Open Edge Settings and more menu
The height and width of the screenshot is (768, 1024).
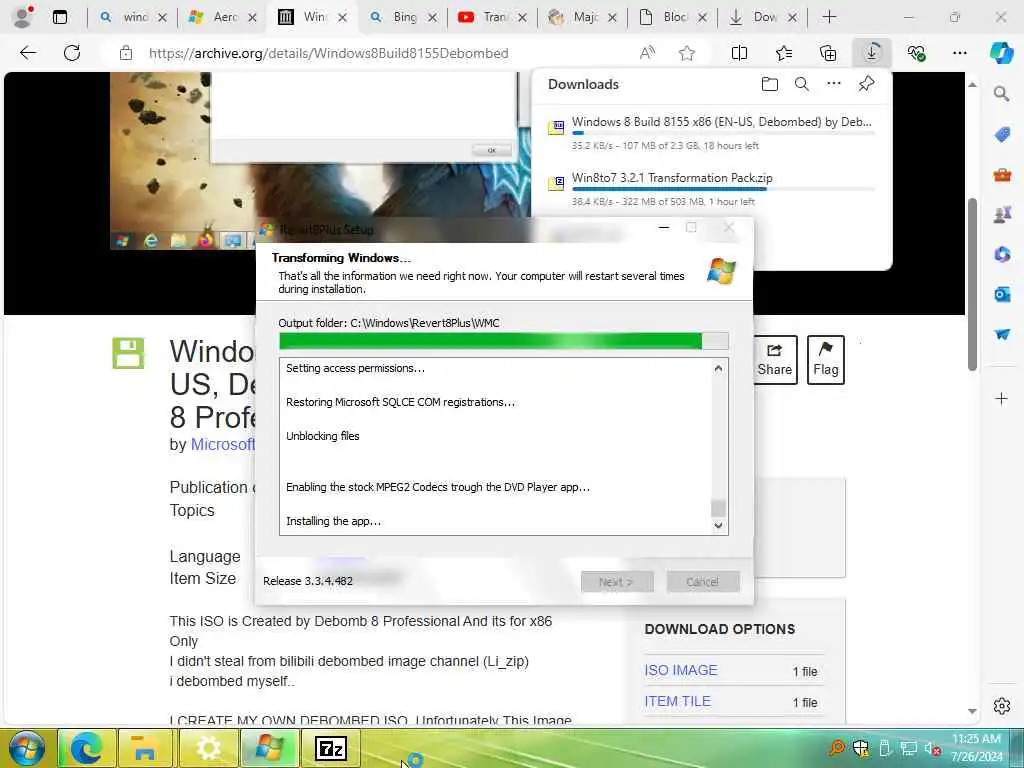tap(959, 53)
